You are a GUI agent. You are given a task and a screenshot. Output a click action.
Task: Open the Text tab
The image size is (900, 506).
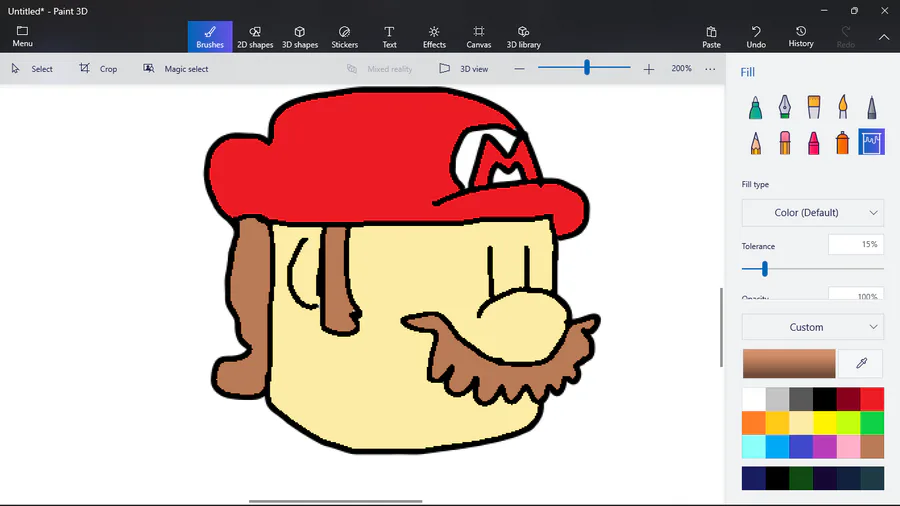coord(389,37)
